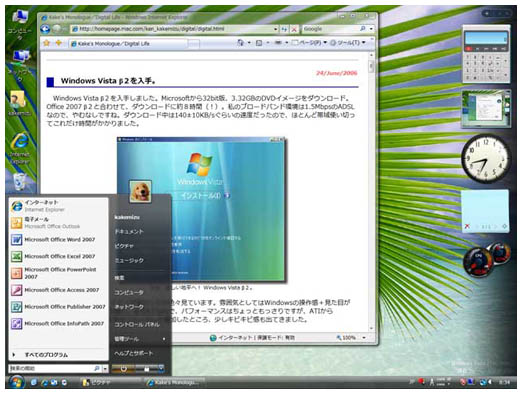Open Help and Support entry
This screenshot has height=394, width=522.
(x=133, y=353)
